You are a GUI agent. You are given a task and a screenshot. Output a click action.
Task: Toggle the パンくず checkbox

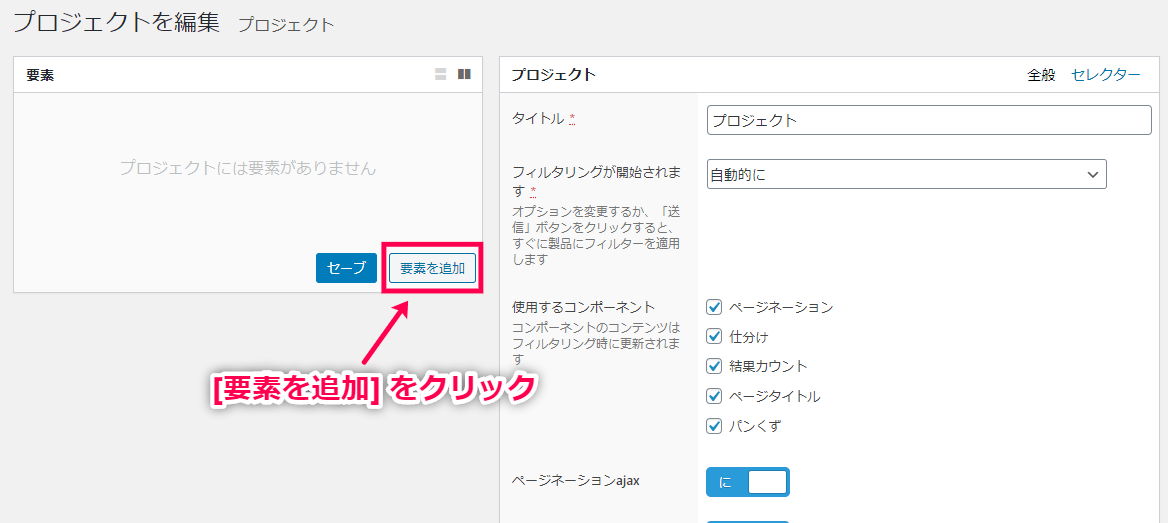tap(714, 426)
